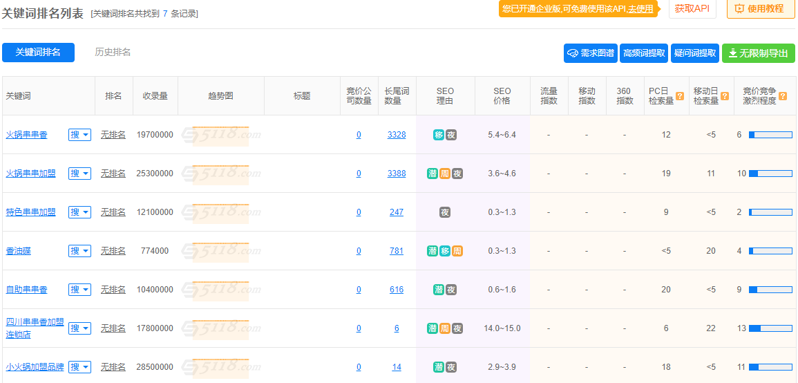Click long-tail count 247 link
This screenshot has height=383, width=798.
(396, 212)
